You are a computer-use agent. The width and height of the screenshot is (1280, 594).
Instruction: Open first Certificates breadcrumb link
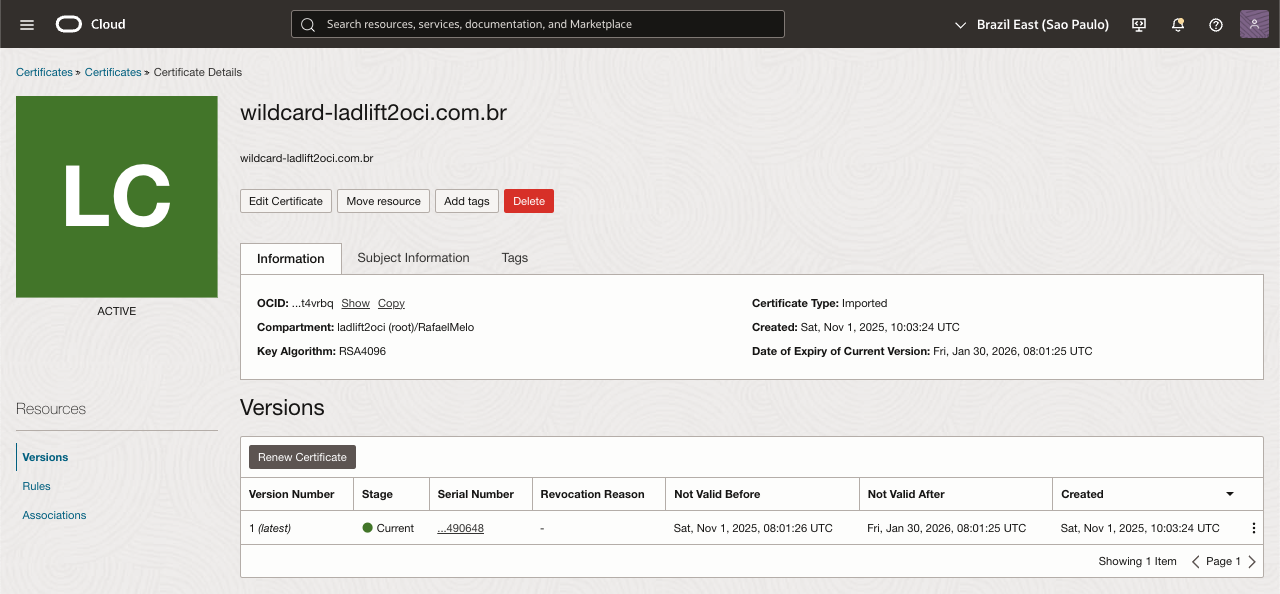(x=44, y=72)
